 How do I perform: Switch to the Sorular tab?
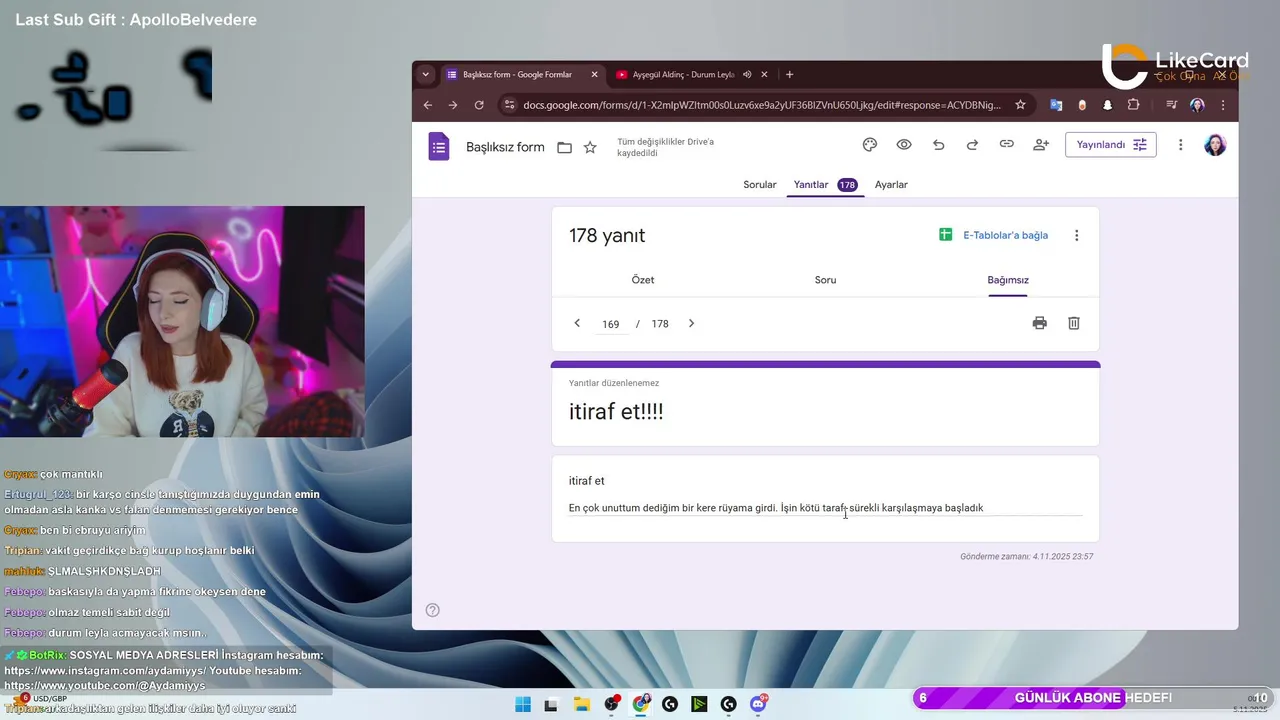point(760,185)
